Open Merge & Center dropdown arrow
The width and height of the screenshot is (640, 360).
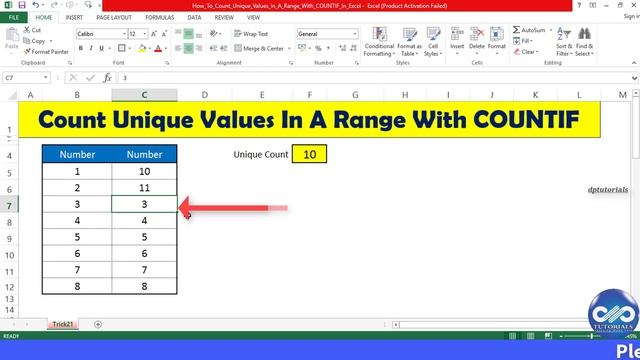pyautogui.click(x=289, y=48)
